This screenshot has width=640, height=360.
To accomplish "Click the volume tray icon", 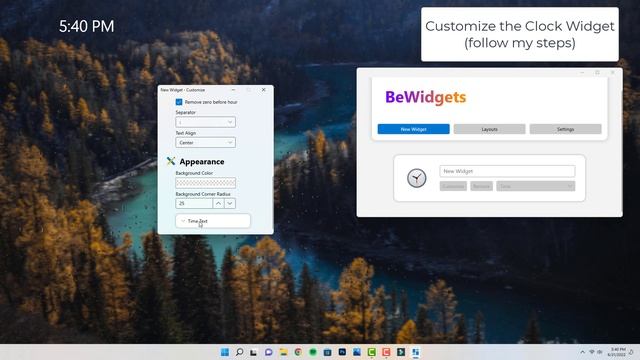I will (600, 352).
